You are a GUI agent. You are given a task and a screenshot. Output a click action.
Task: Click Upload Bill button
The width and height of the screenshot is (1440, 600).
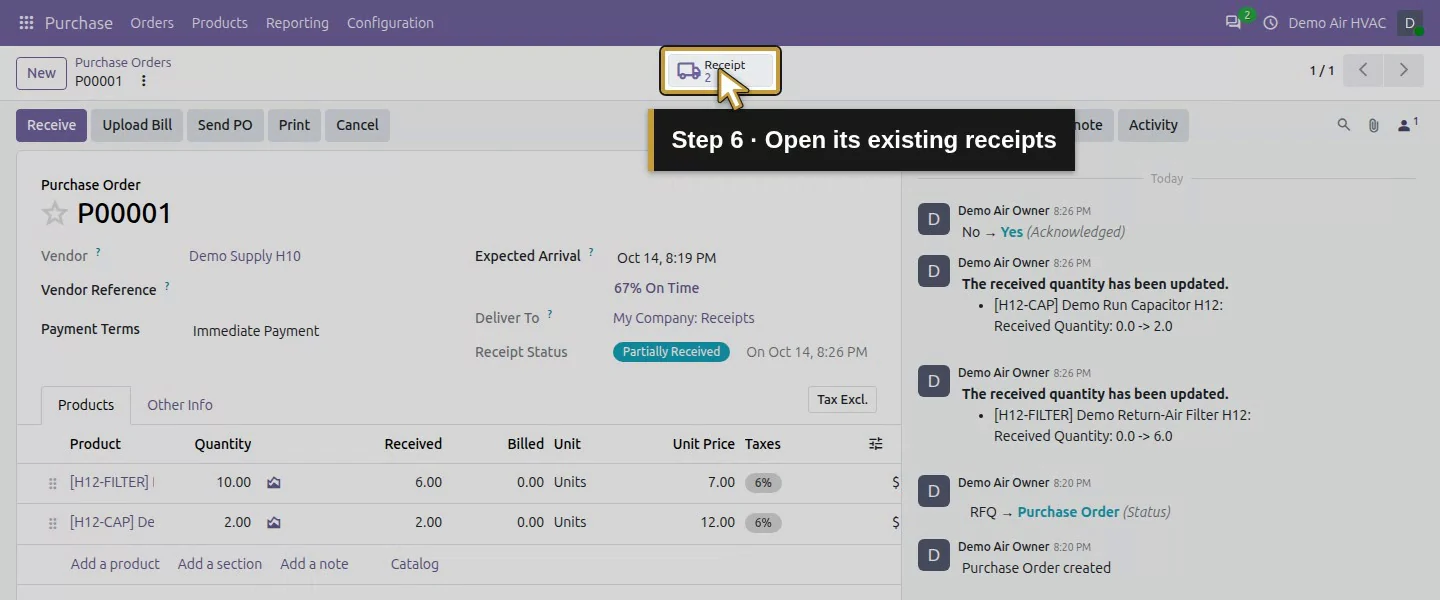(137, 125)
